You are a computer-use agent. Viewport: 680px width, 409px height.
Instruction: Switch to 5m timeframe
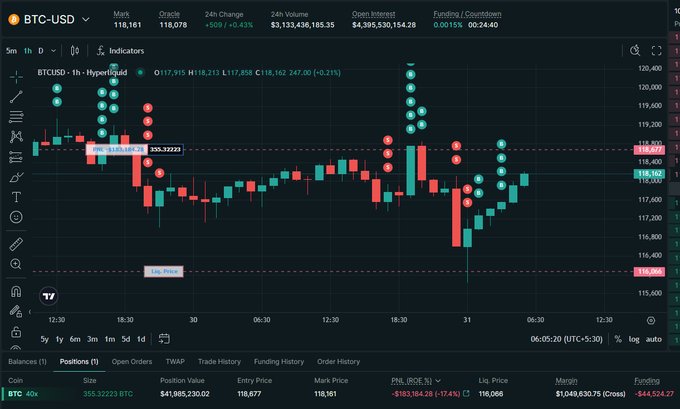point(11,51)
